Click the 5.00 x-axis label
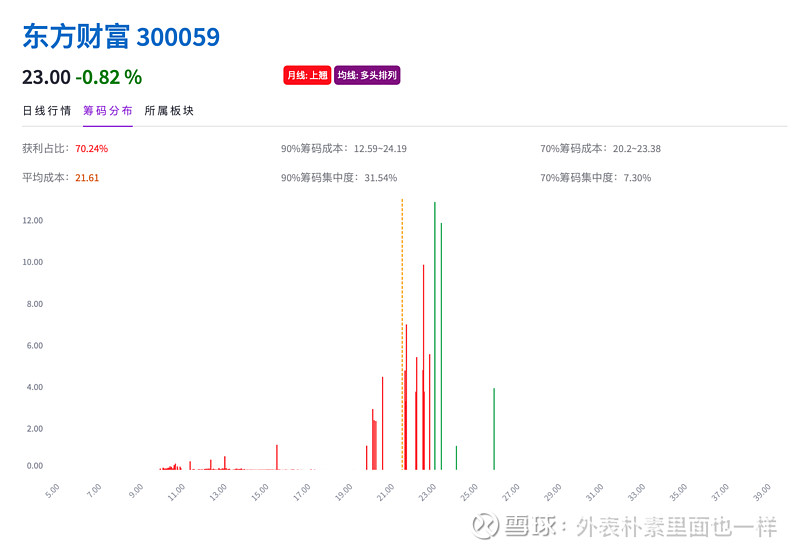This screenshot has height=551, width=800. (x=52, y=491)
